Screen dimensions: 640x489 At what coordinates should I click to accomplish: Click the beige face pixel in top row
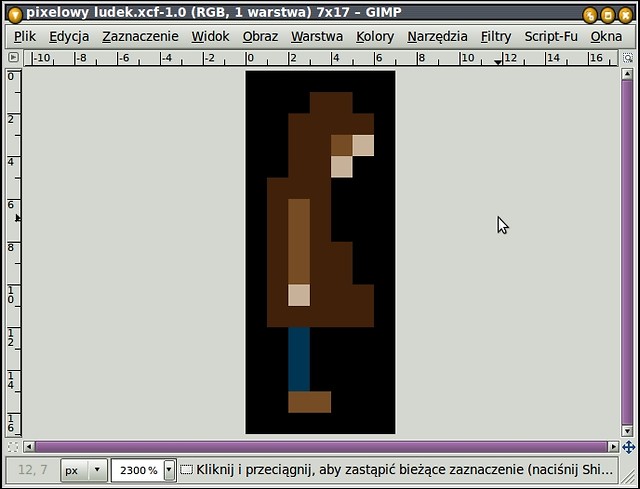(x=363, y=145)
